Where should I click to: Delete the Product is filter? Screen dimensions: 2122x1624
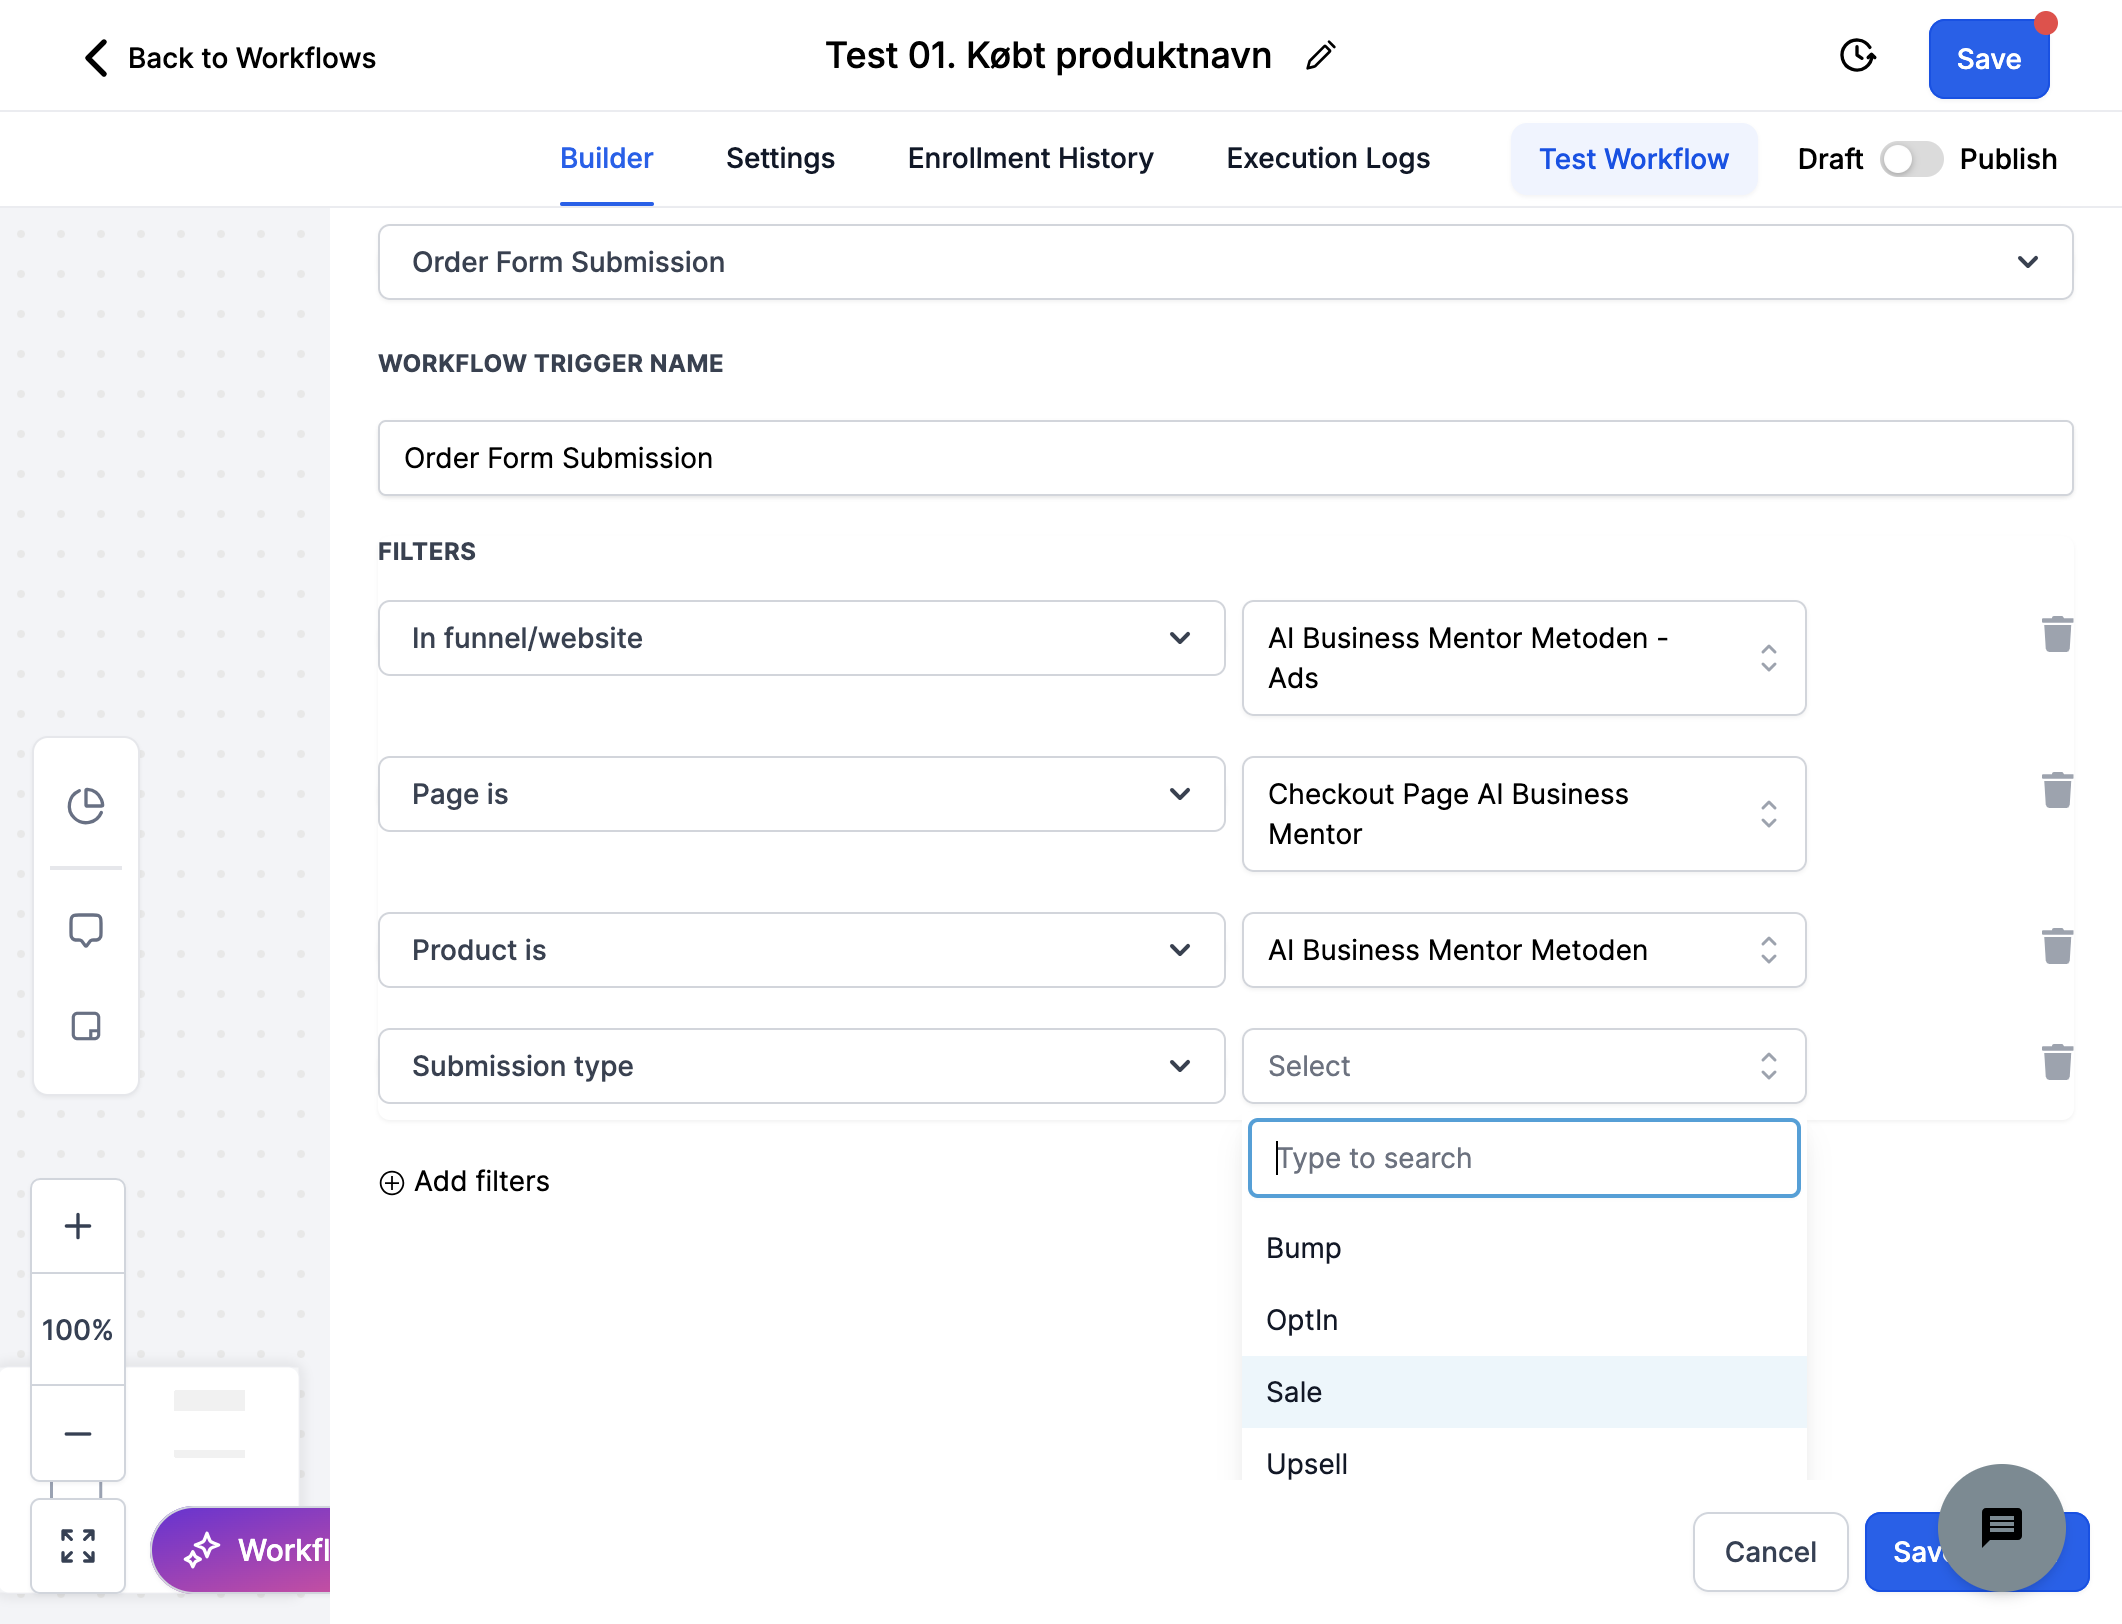click(x=2057, y=946)
